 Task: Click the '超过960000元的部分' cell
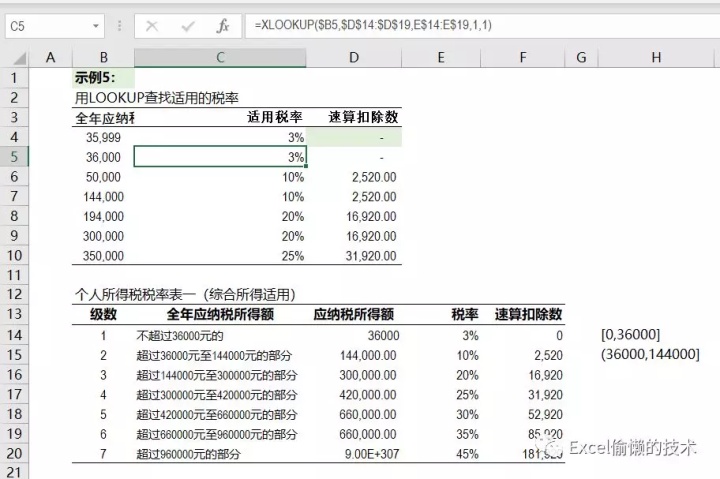tap(220, 454)
